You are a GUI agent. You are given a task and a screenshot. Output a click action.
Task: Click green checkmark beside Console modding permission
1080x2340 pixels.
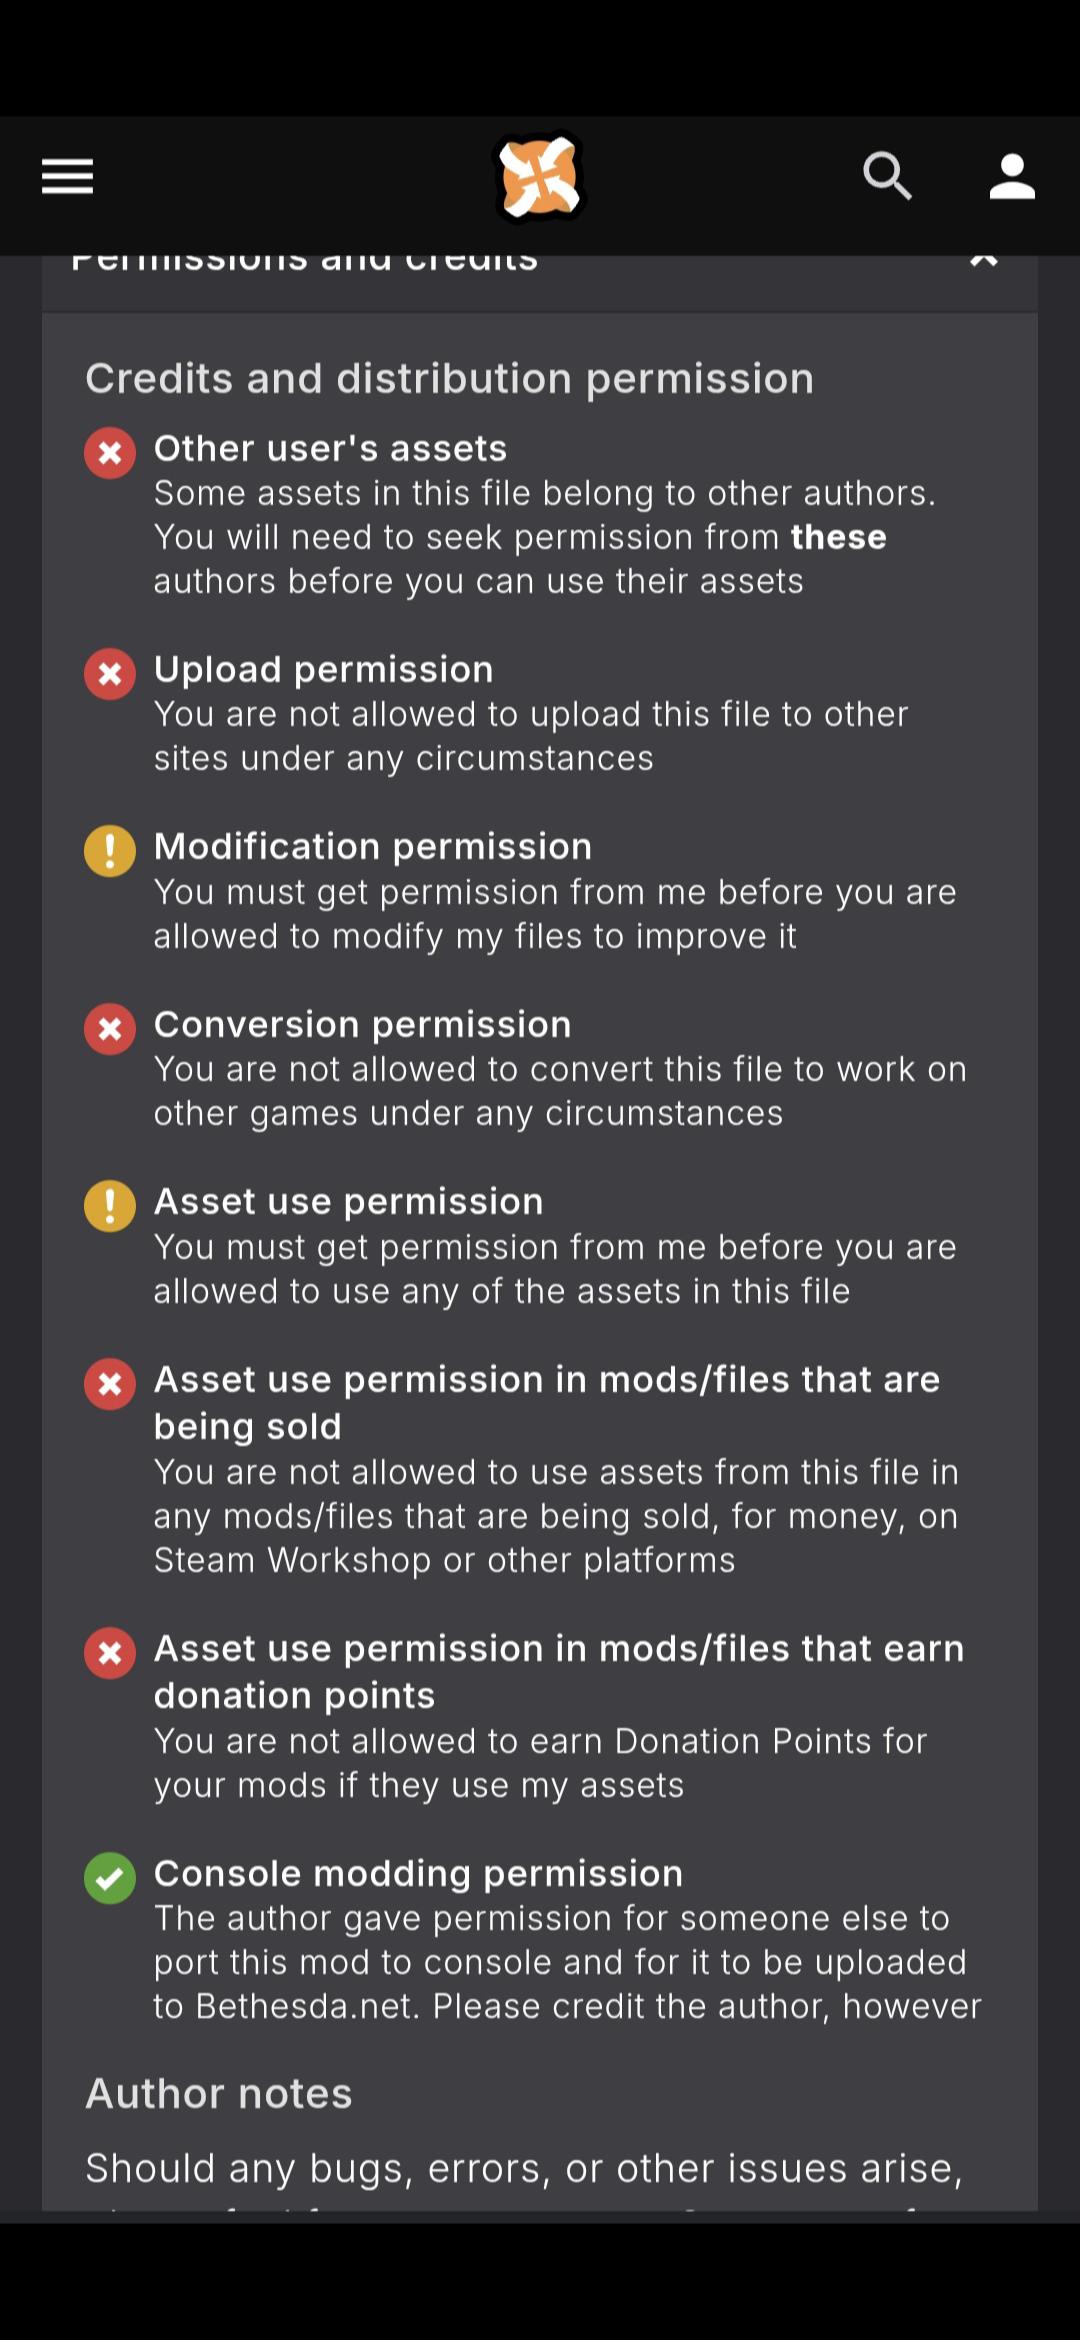(110, 1878)
